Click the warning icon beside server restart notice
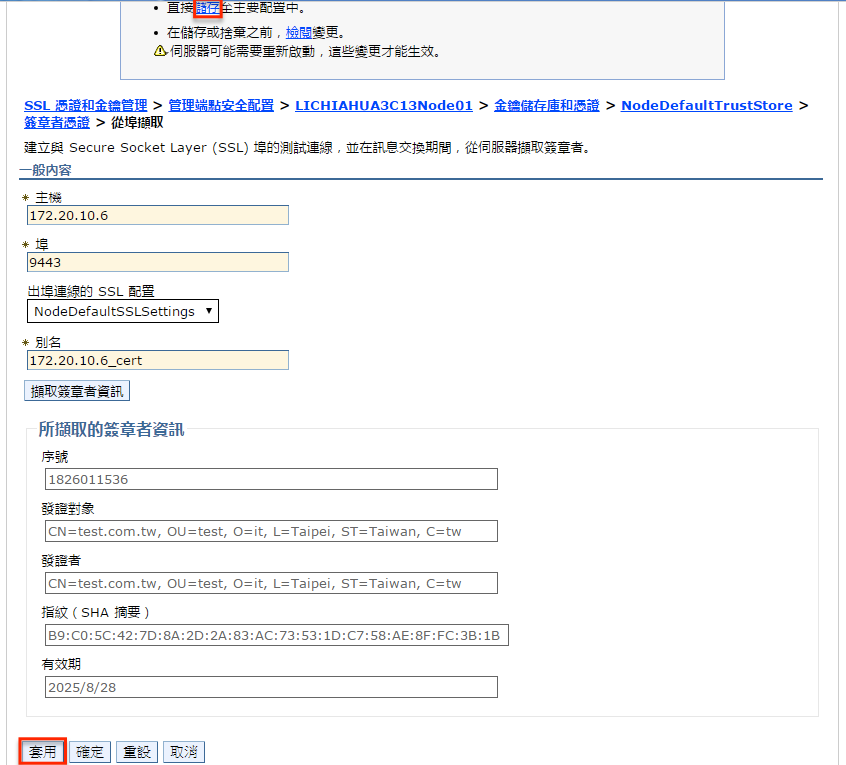Viewport: 846px width, 765px height. tap(160, 51)
